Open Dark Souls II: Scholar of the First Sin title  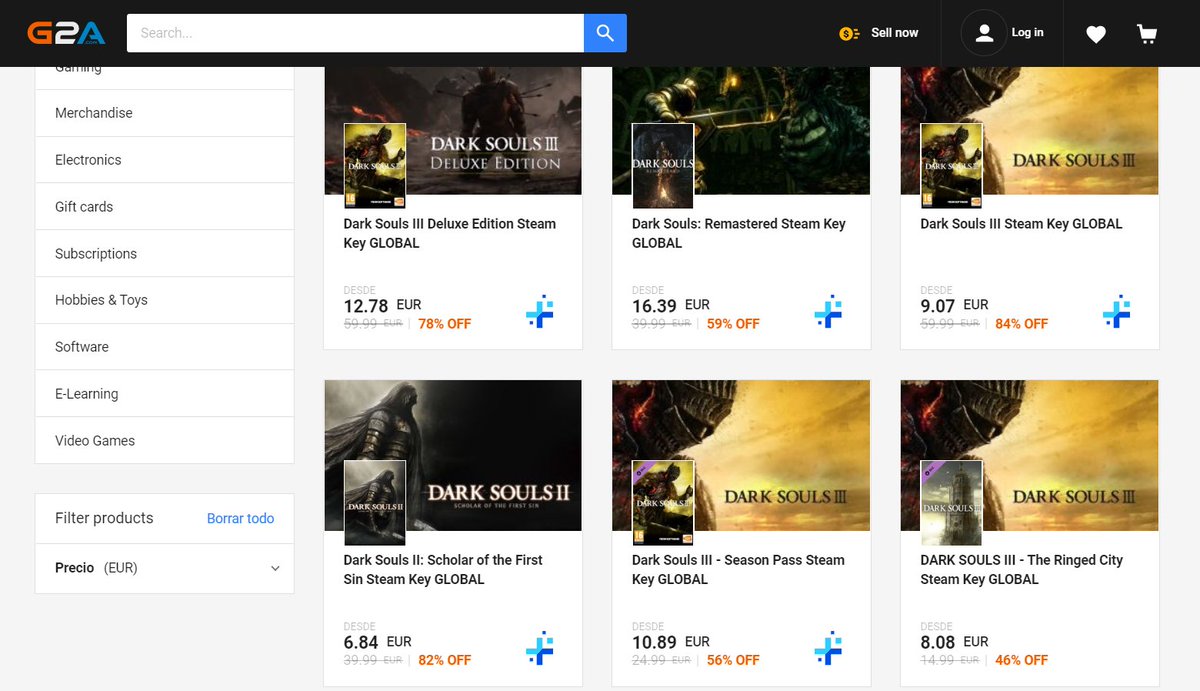coord(443,569)
